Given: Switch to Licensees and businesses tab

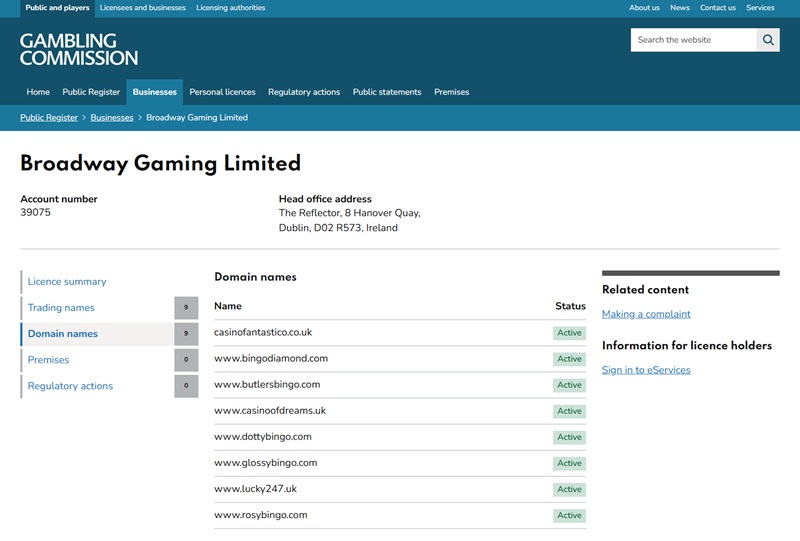Looking at the screenshot, I should click(143, 8).
